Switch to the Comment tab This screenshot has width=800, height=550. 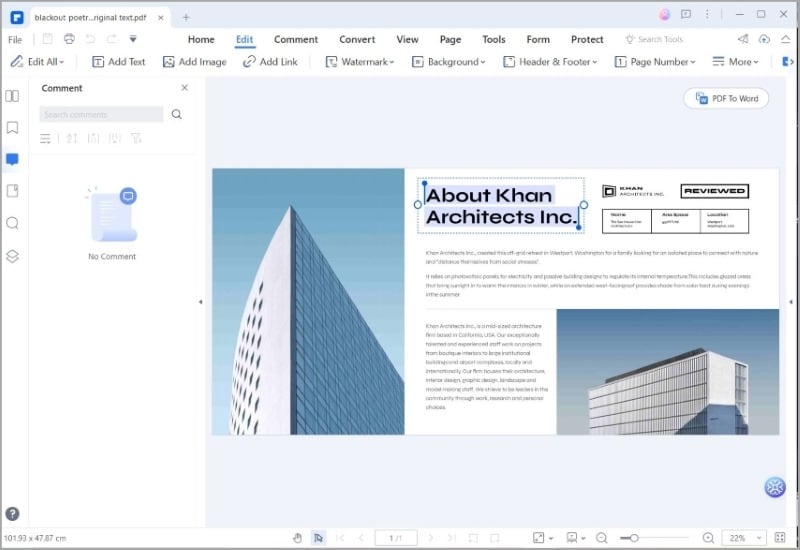tap(296, 39)
